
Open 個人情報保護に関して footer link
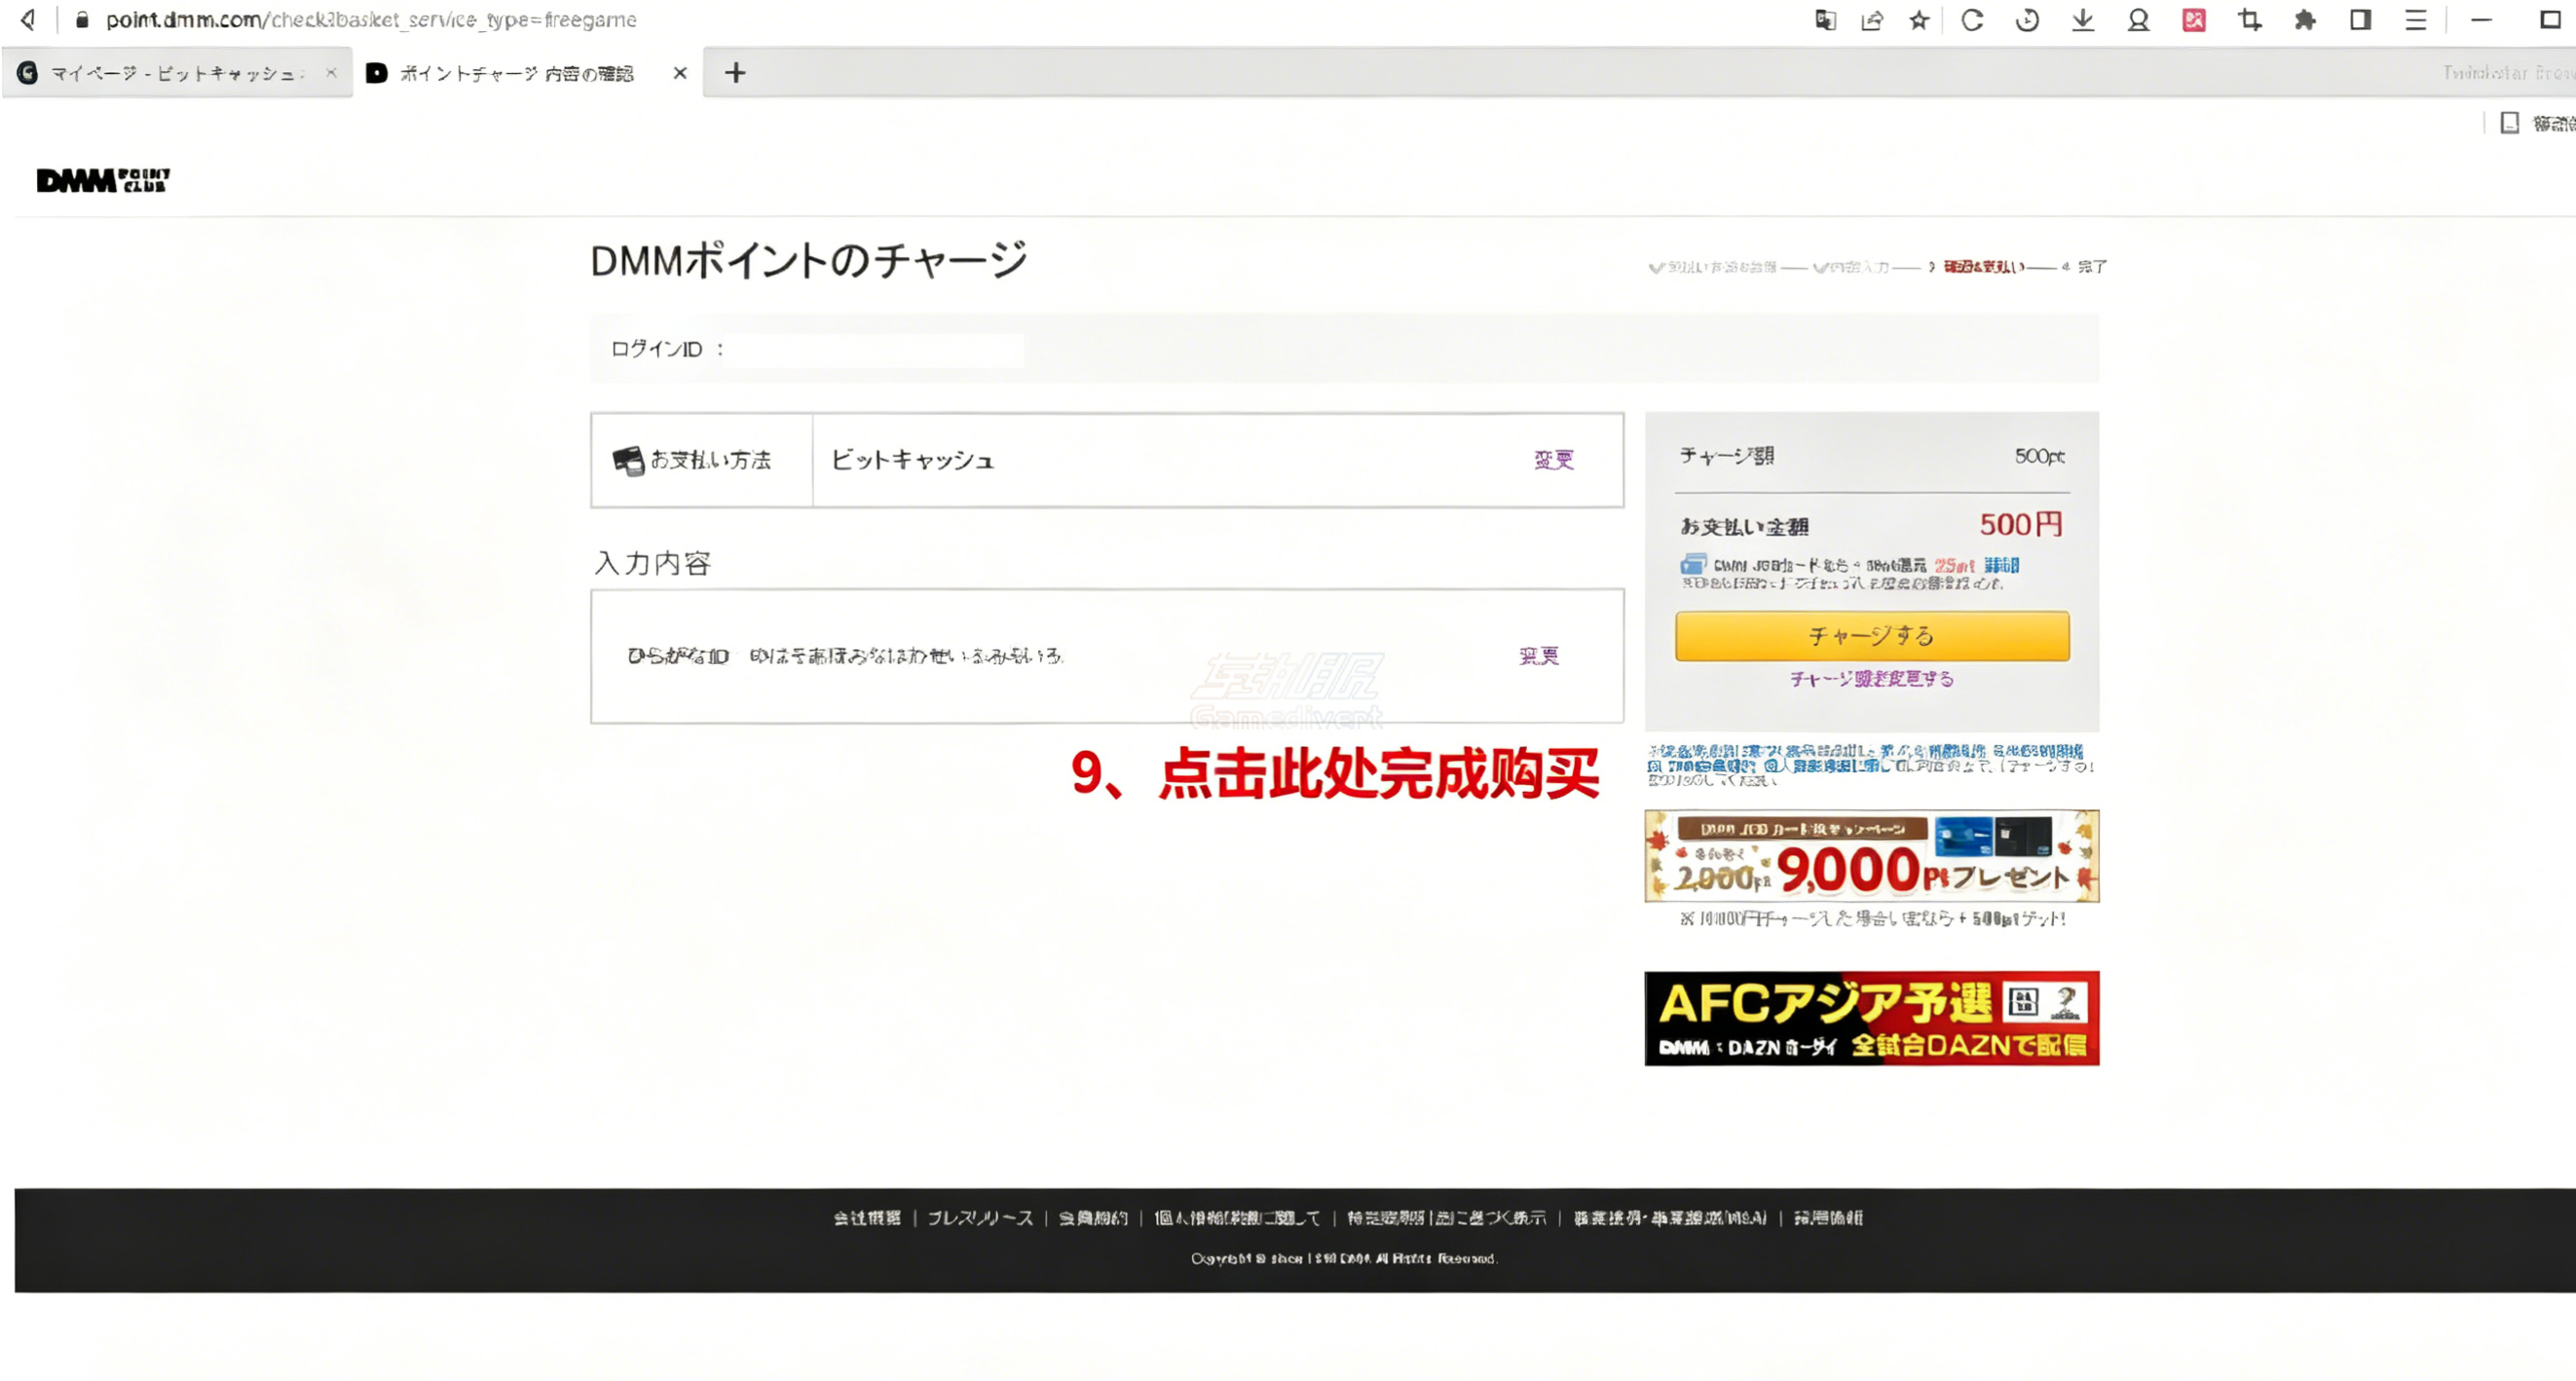pyautogui.click(x=1237, y=1218)
